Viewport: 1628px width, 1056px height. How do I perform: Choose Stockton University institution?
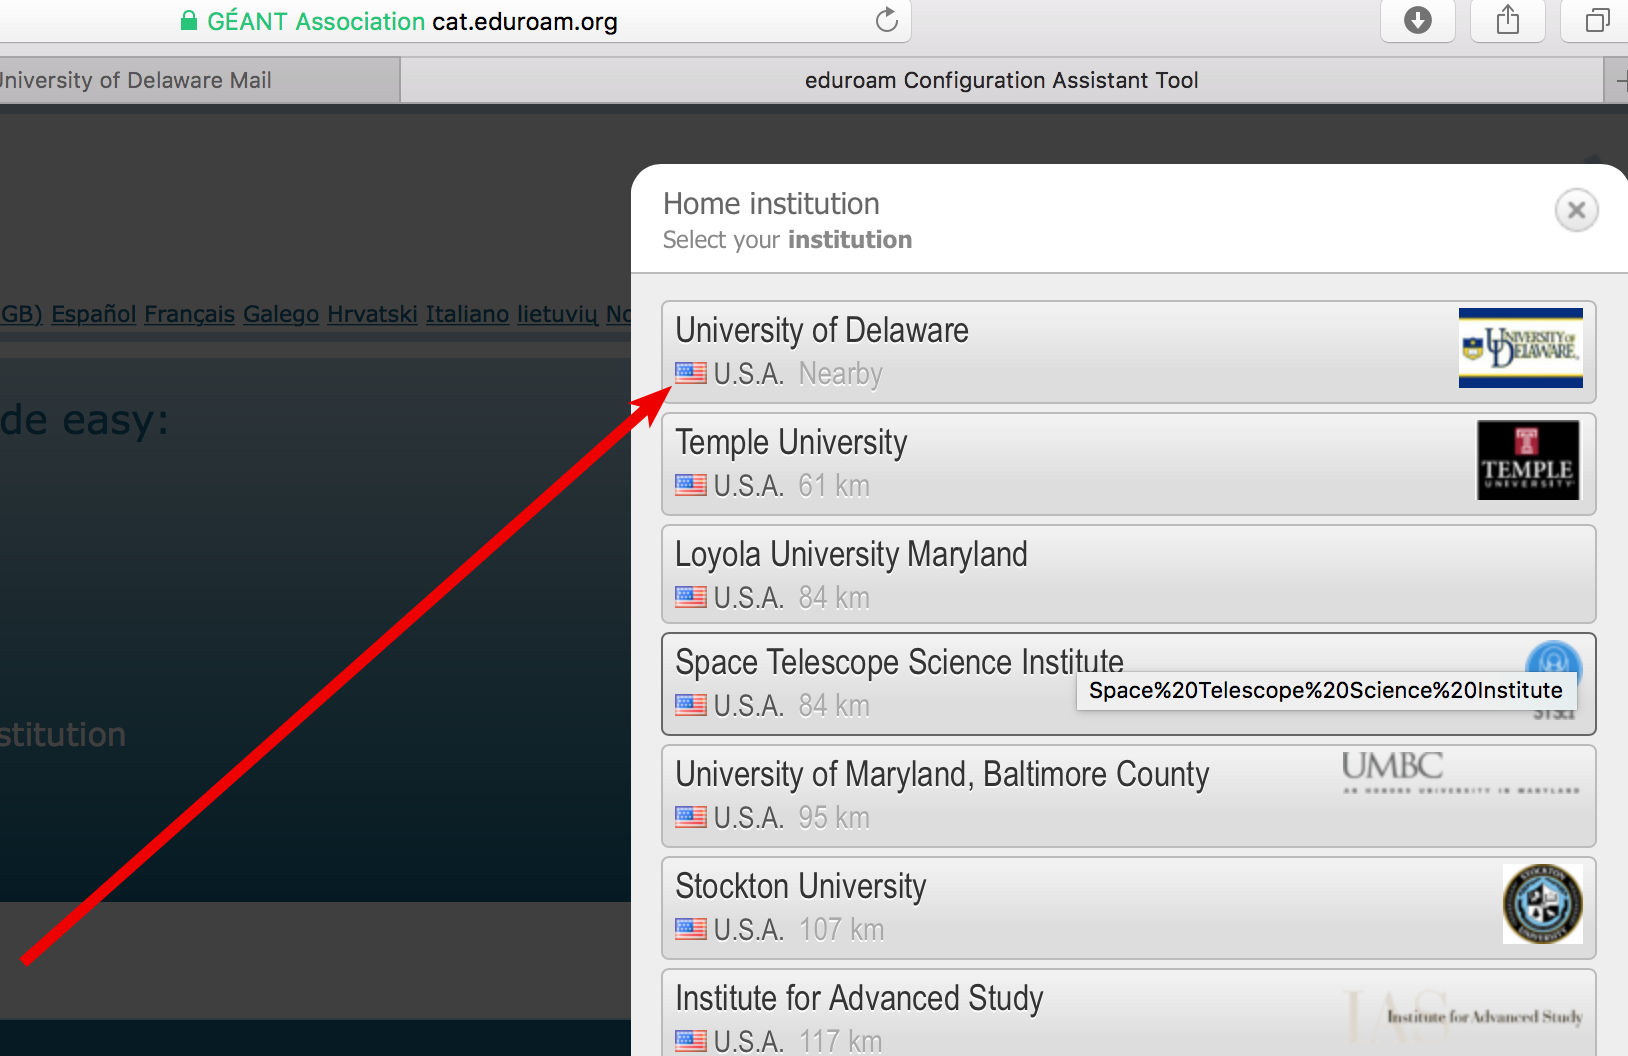coord(1128,908)
